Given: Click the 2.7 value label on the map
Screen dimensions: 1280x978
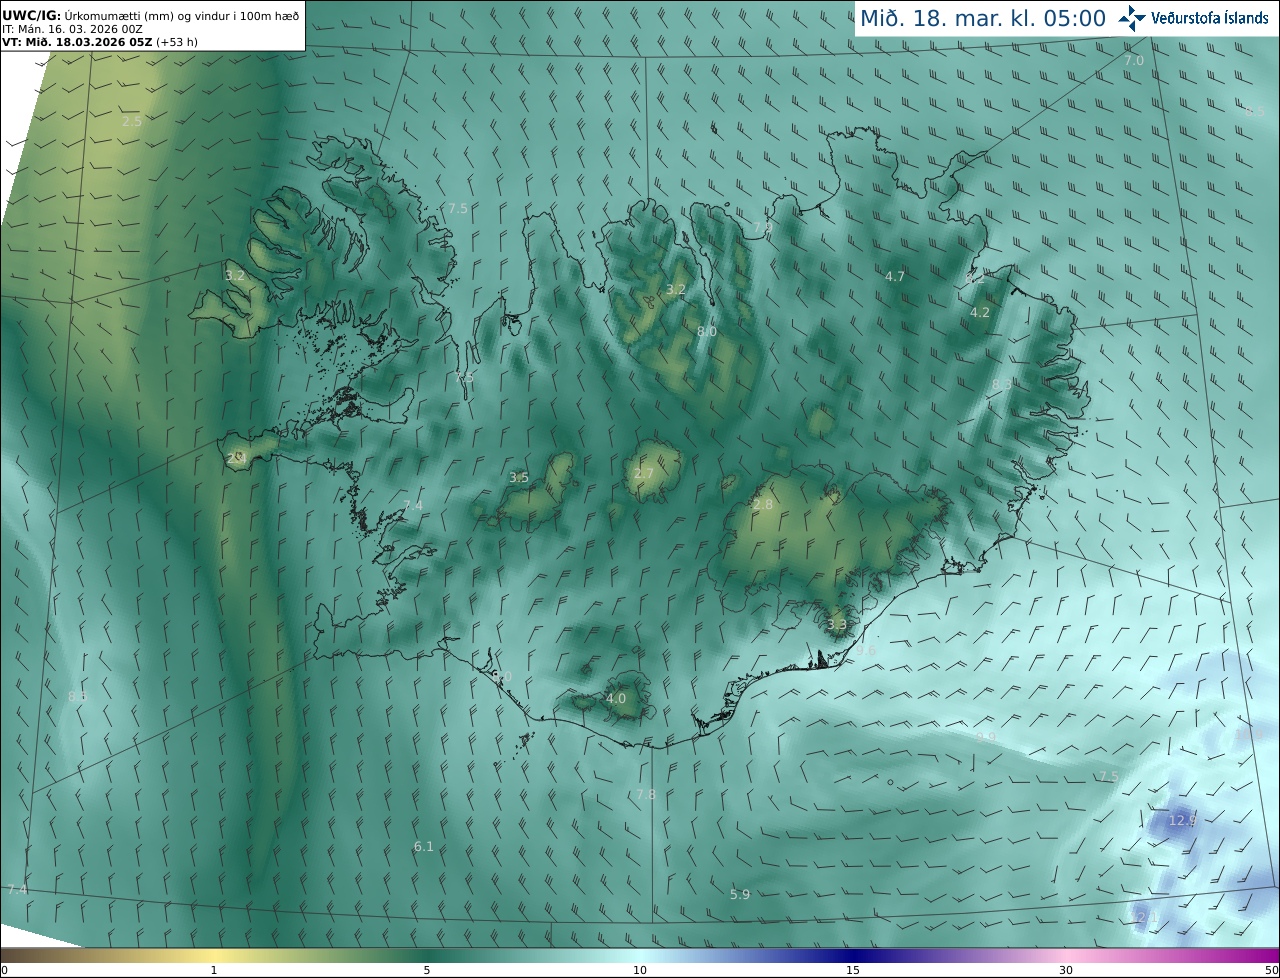Looking at the screenshot, I should point(644,474).
